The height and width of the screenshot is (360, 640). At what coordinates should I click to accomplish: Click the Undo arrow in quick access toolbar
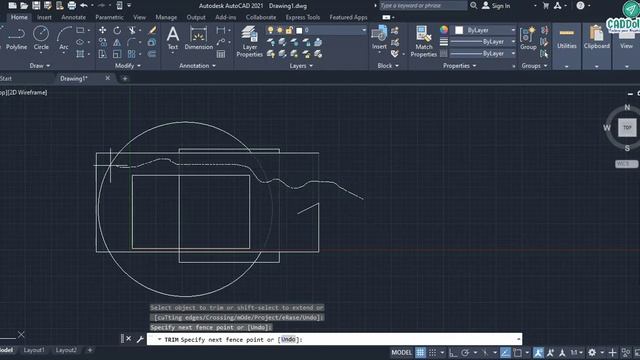(x=84, y=5)
